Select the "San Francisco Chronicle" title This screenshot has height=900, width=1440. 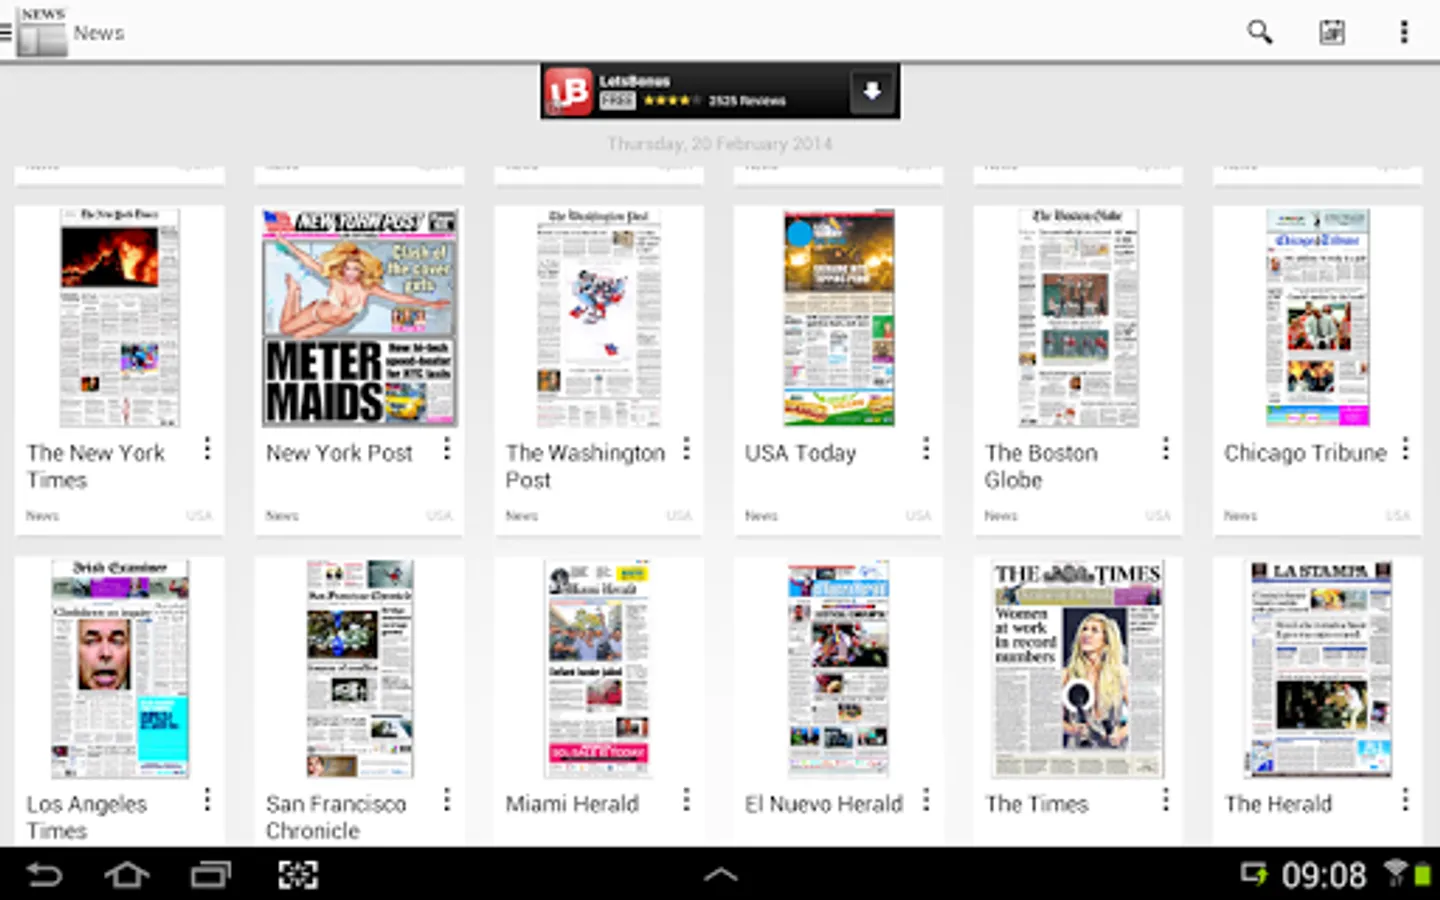click(336, 817)
